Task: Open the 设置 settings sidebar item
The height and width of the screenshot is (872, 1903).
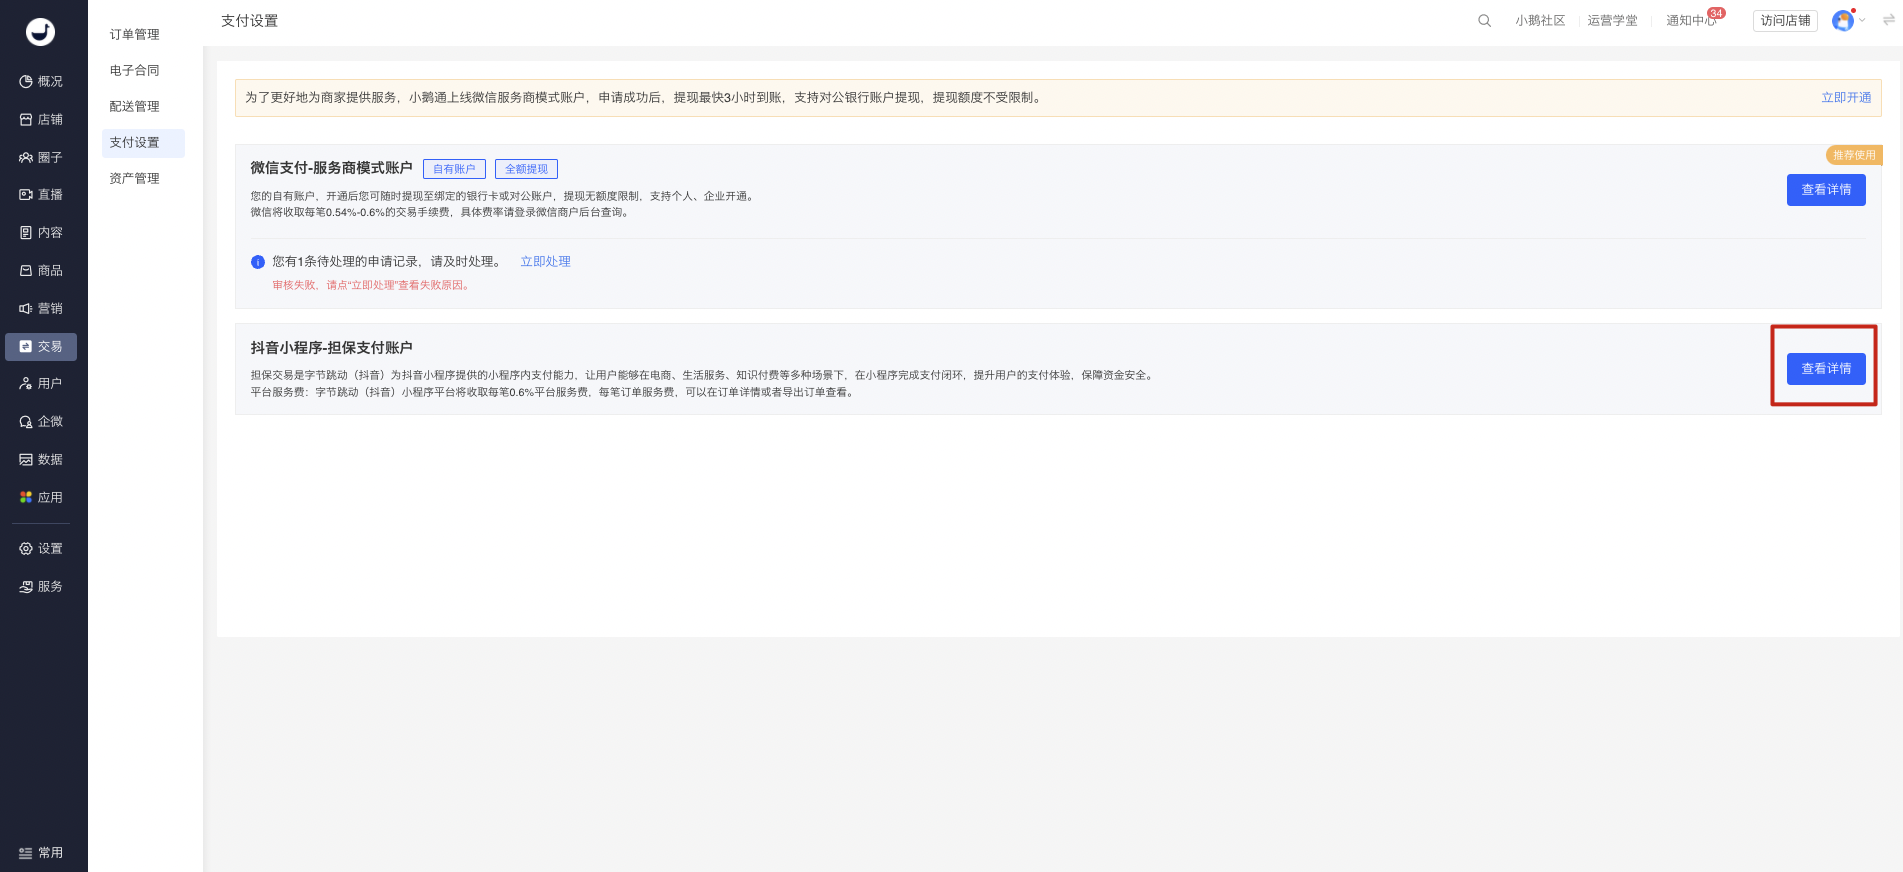Action: tap(41, 549)
